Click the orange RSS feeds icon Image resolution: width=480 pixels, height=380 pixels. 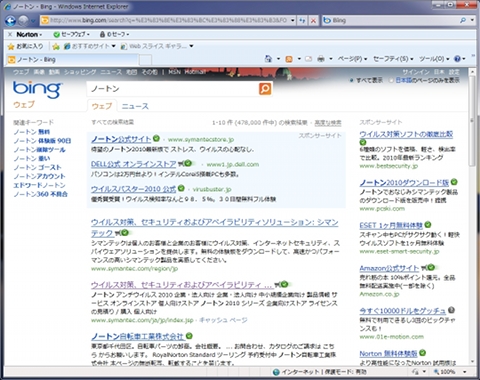click(289, 59)
